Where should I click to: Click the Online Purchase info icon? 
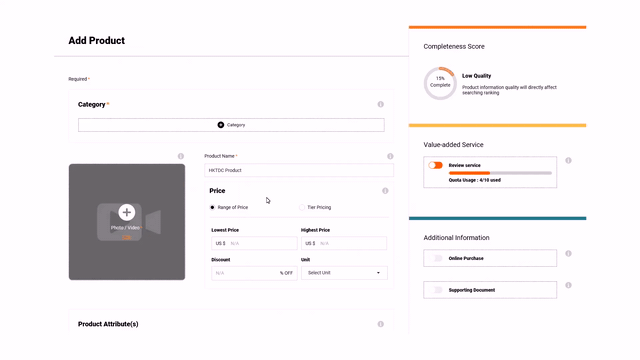(568, 253)
